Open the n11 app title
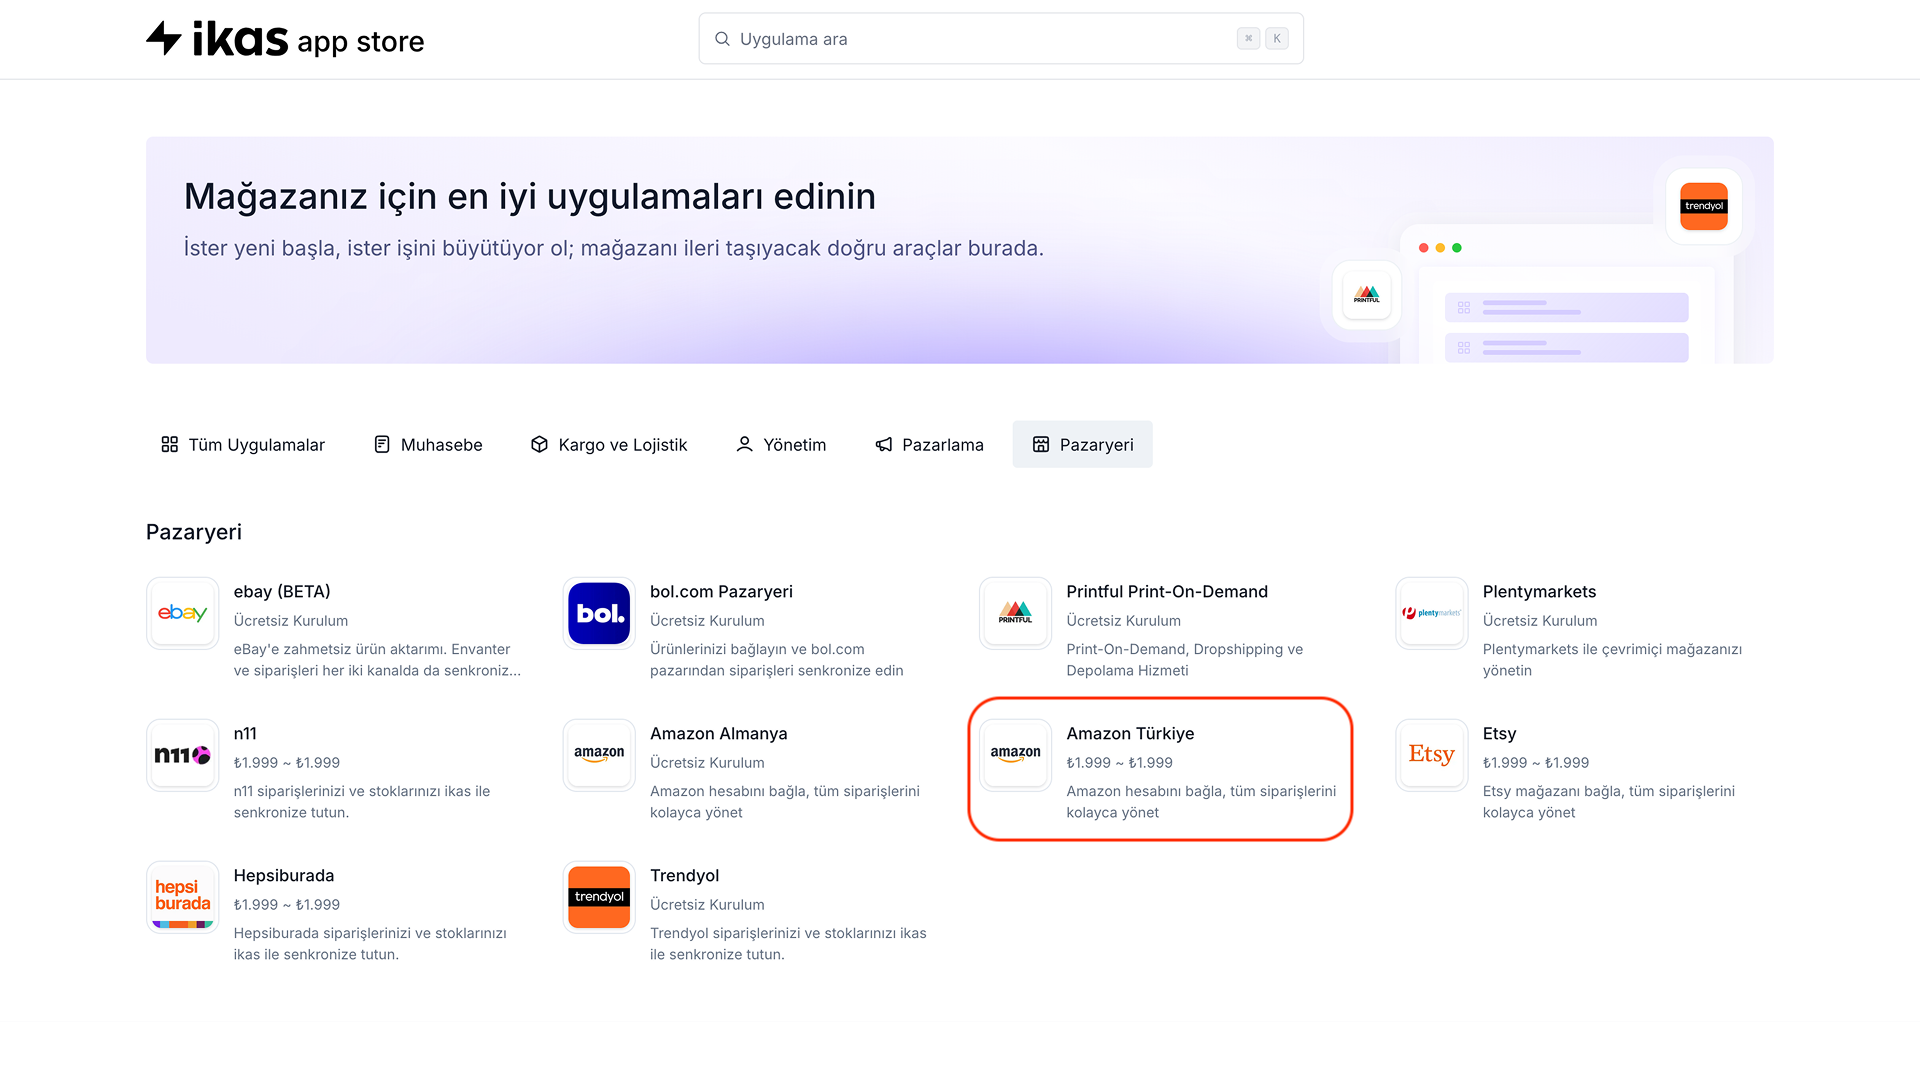 tap(245, 734)
